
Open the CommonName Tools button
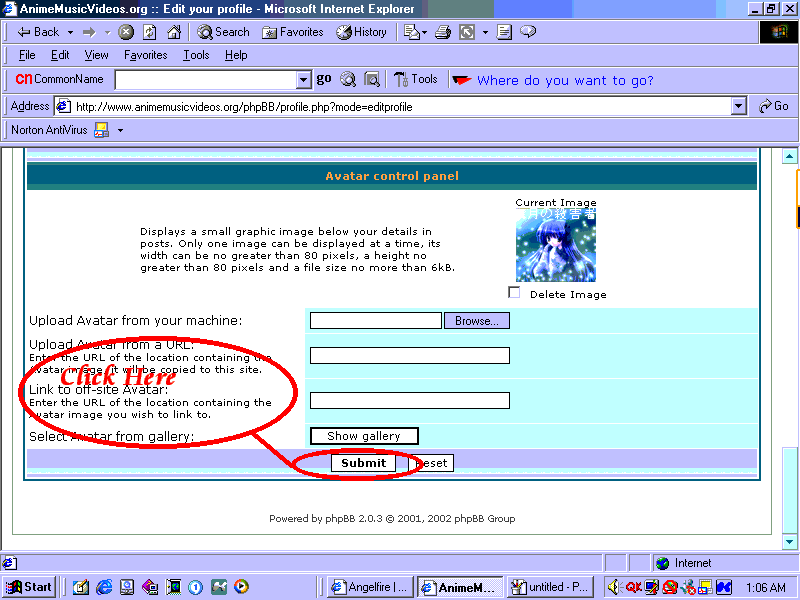click(x=416, y=80)
